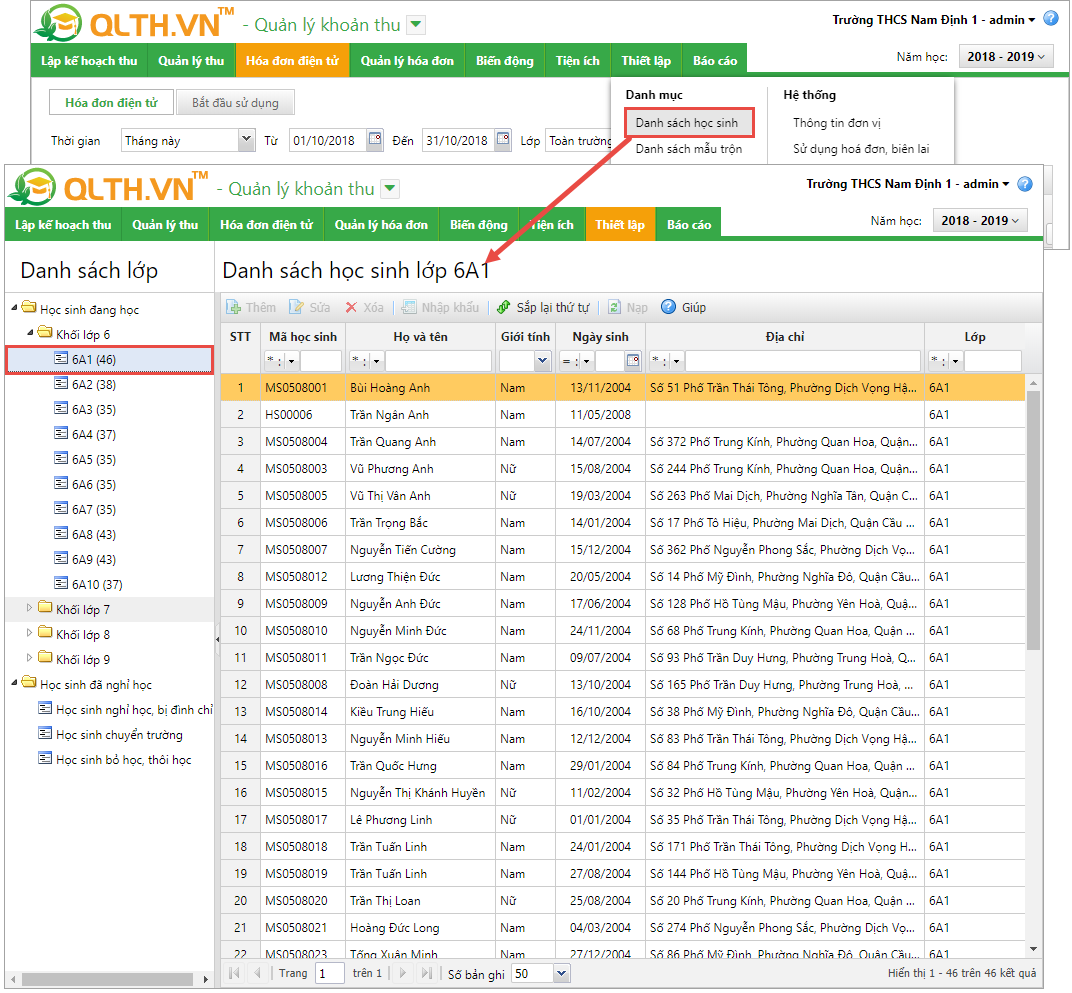This screenshot has height=993, width=1072.
Task: Open the Giới tính filter dropdown
Action: click(542, 361)
